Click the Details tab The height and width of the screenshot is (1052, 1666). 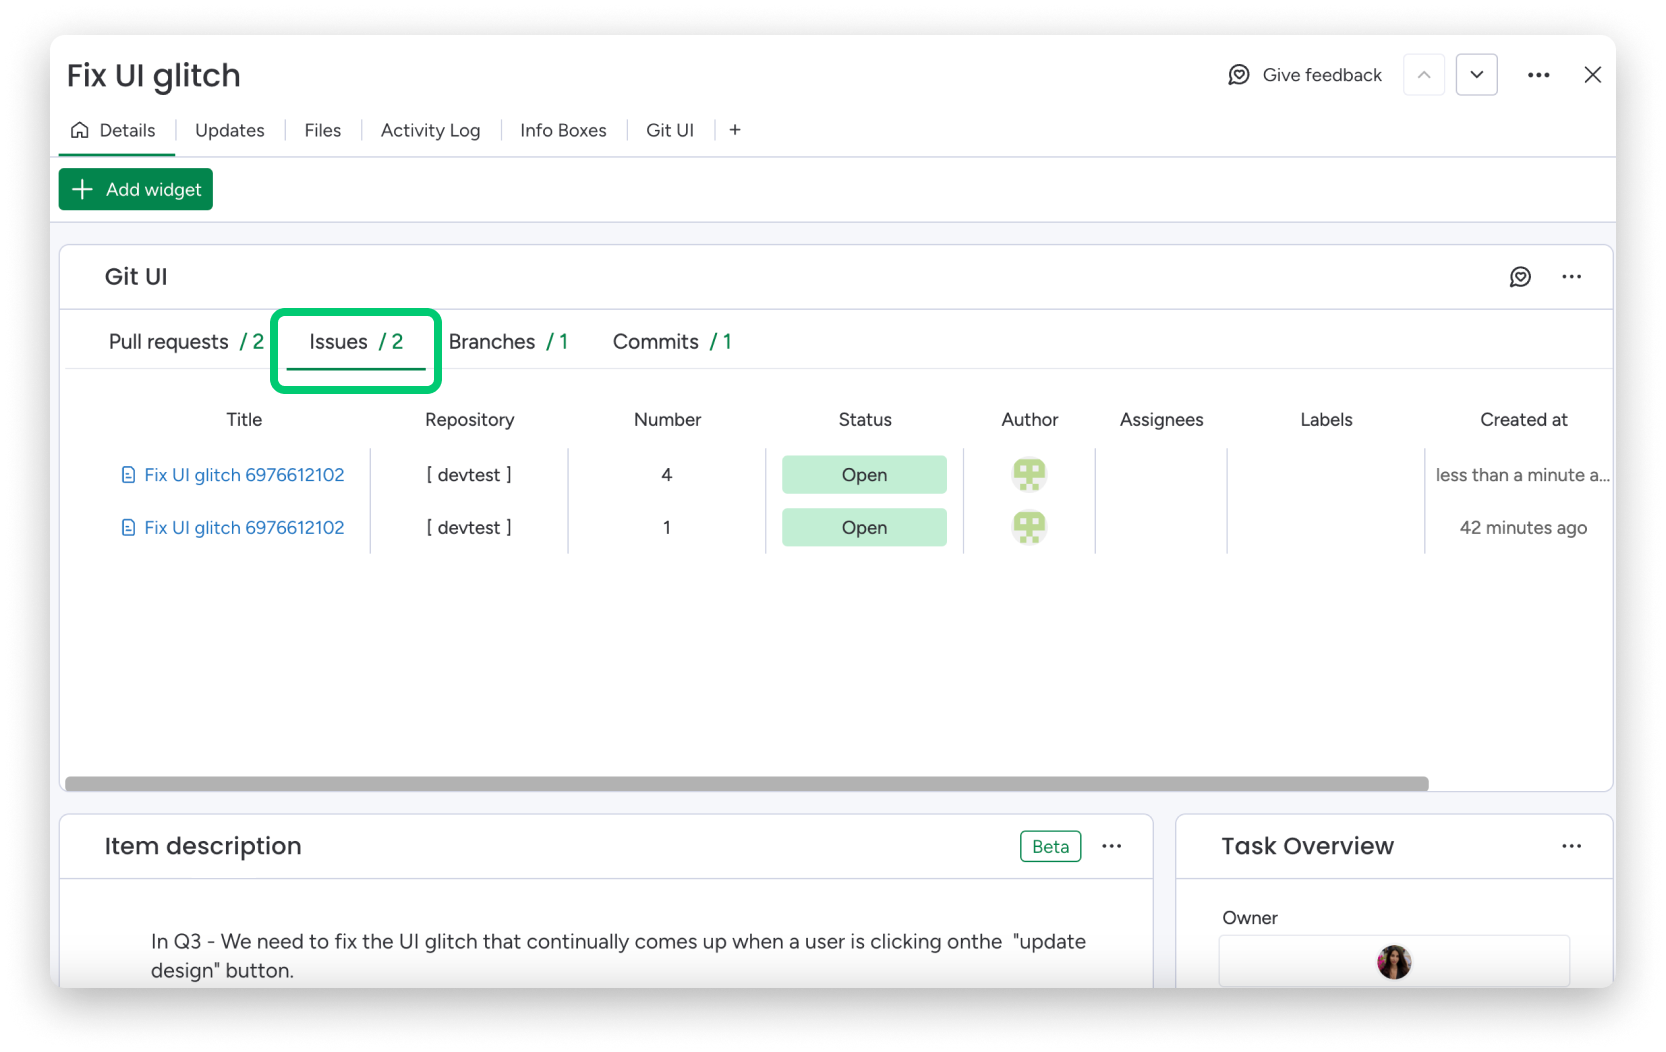tap(117, 130)
